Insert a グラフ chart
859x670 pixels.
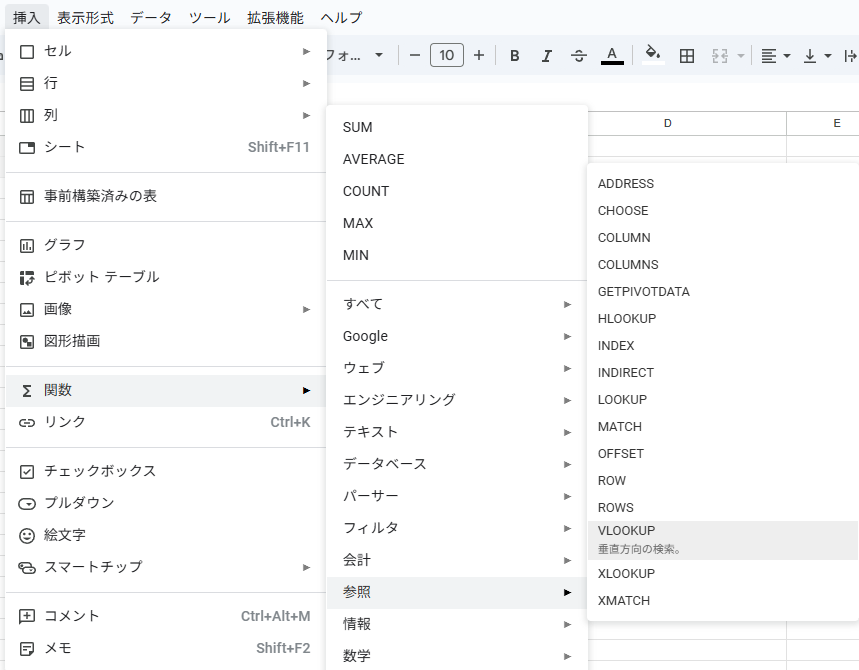pos(165,245)
